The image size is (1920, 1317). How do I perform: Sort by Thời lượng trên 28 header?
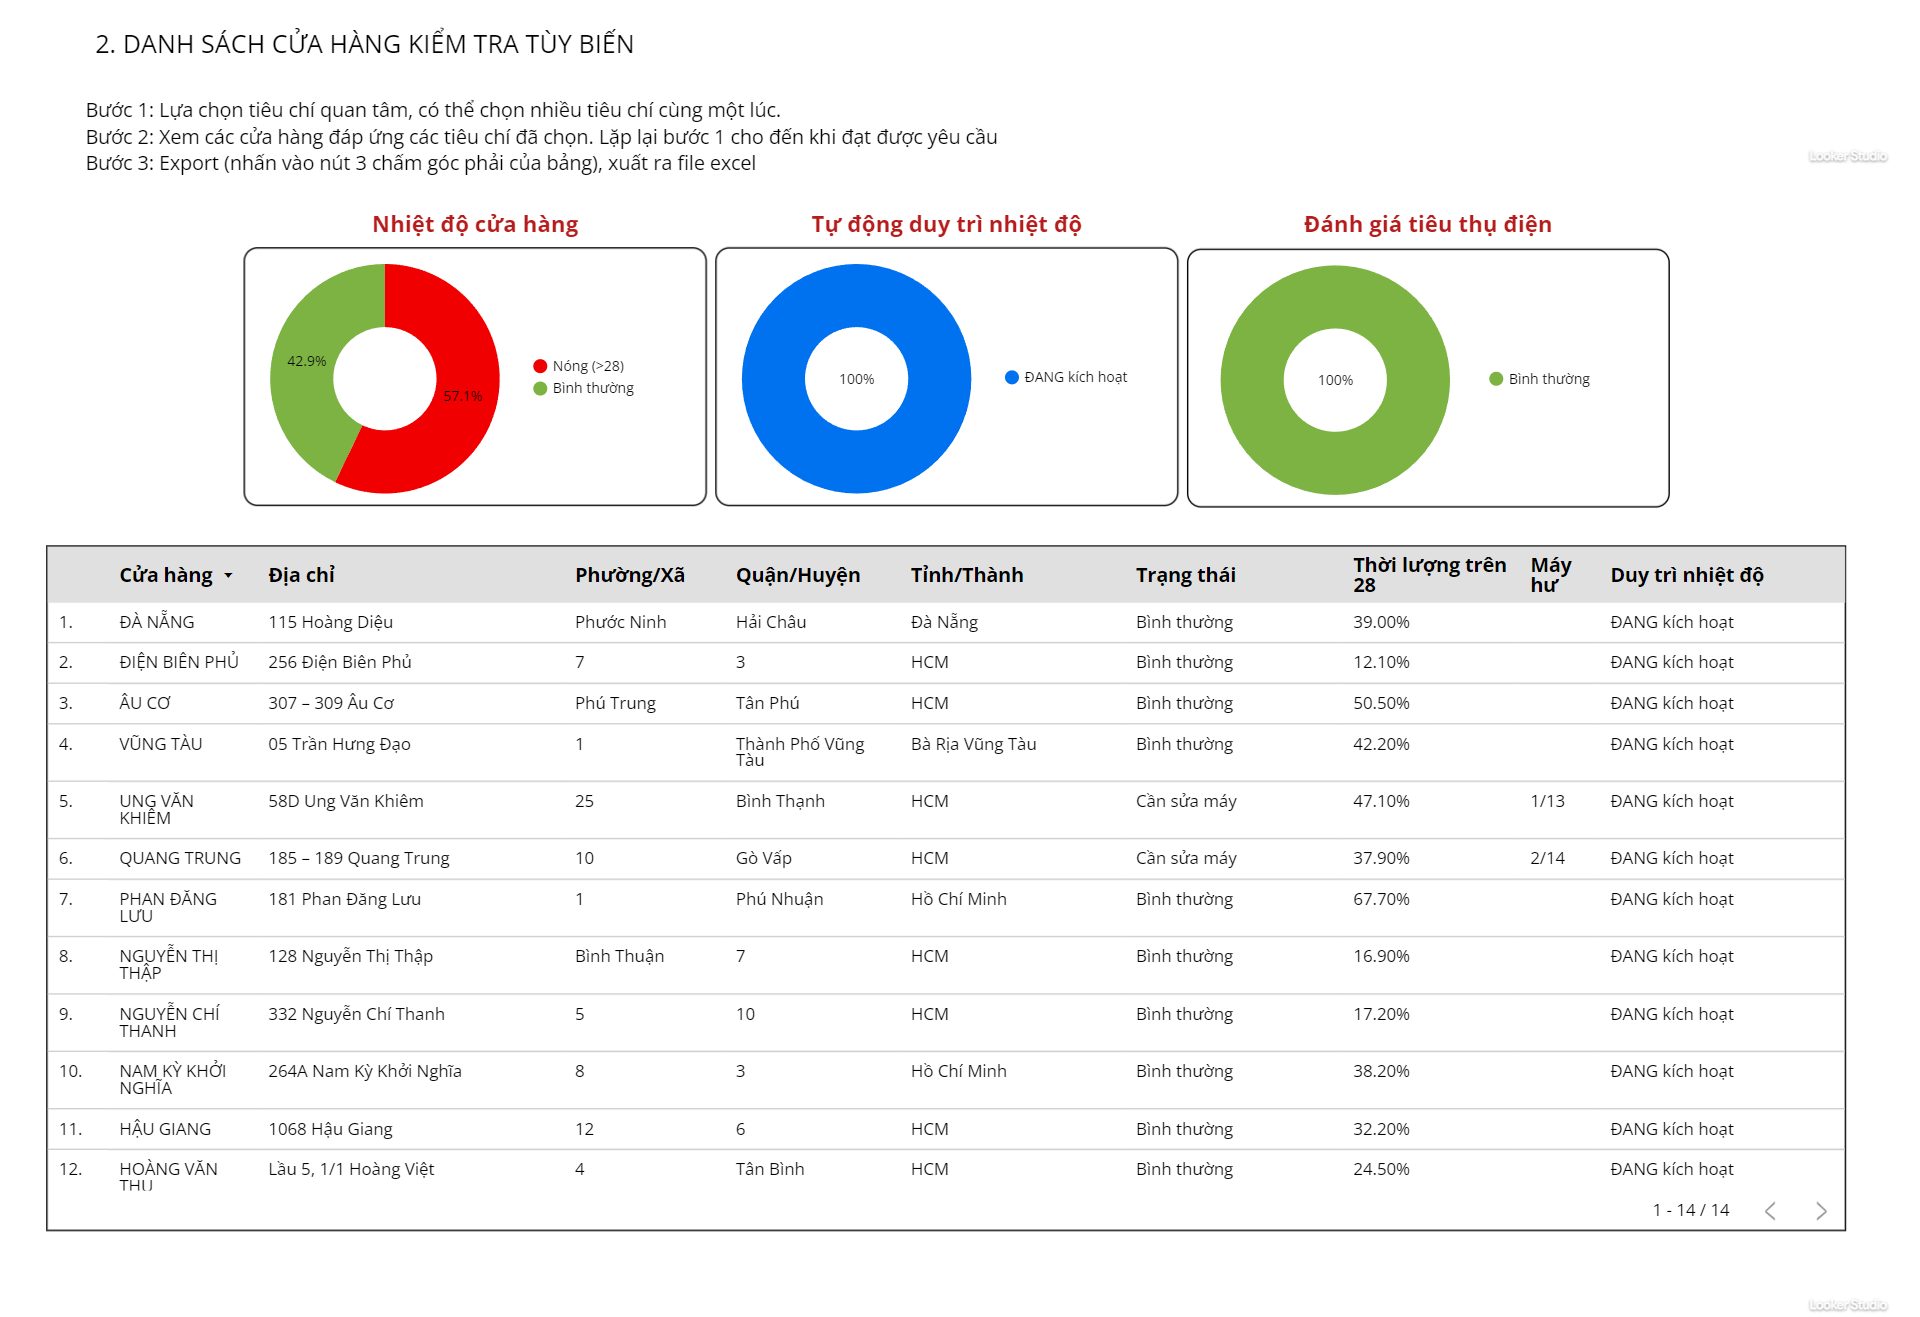[x=1429, y=575]
